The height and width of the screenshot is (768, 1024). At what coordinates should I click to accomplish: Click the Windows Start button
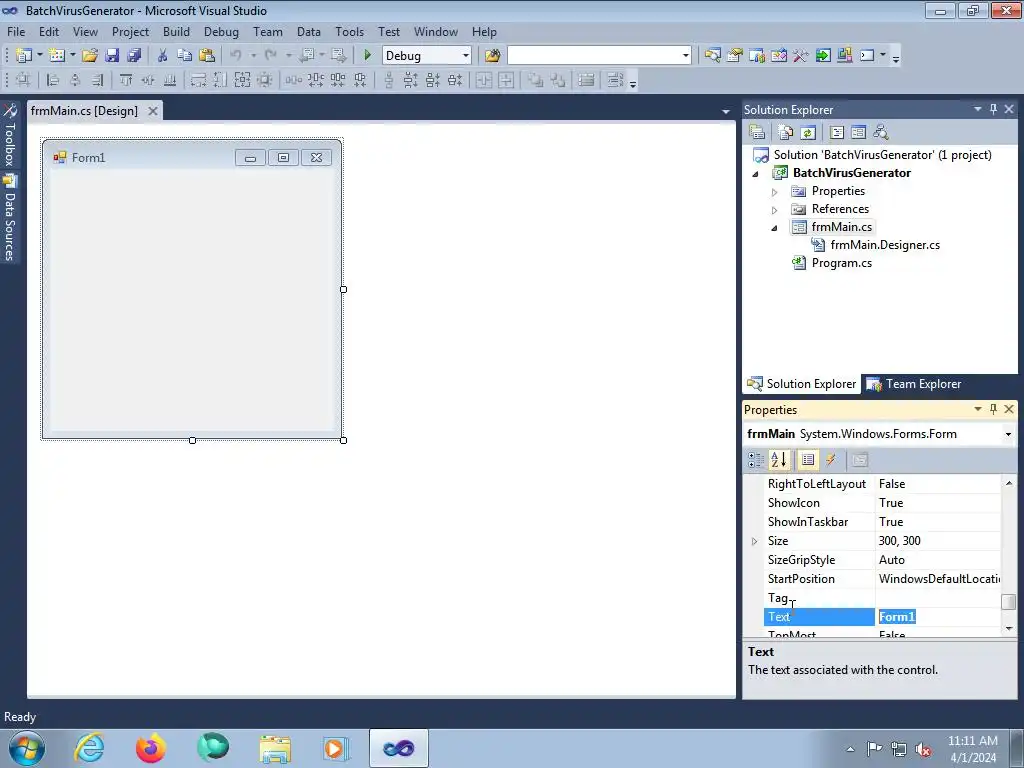tap(26, 748)
